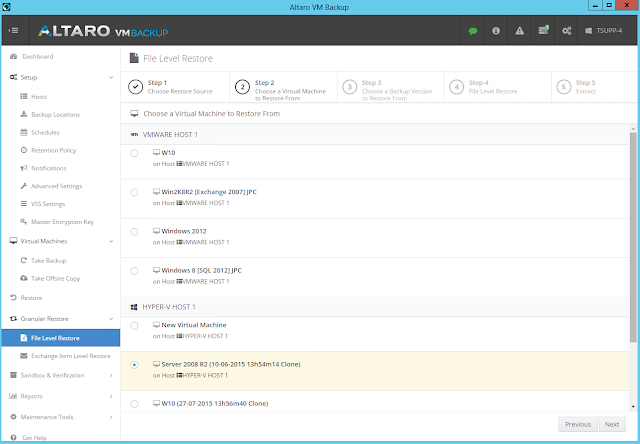The width and height of the screenshot is (640, 444).
Task: Open the Dashboard link
Action: pyautogui.click(x=38, y=56)
